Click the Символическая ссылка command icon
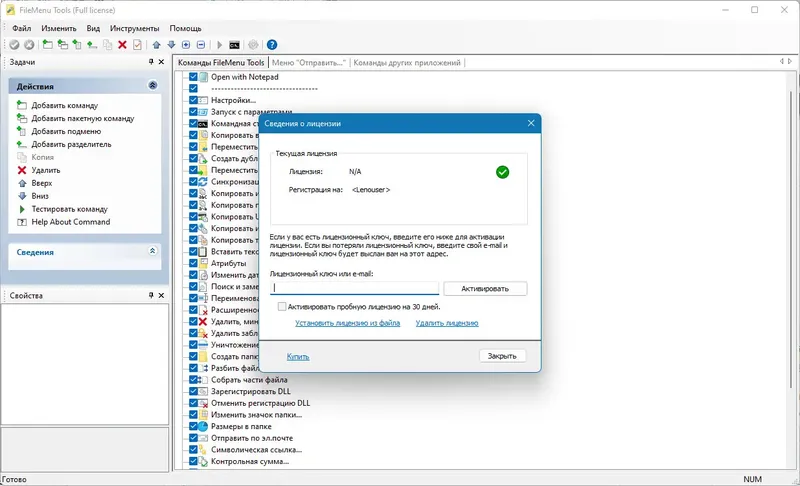The height and width of the screenshot is (486, 800). coord(203,450)
